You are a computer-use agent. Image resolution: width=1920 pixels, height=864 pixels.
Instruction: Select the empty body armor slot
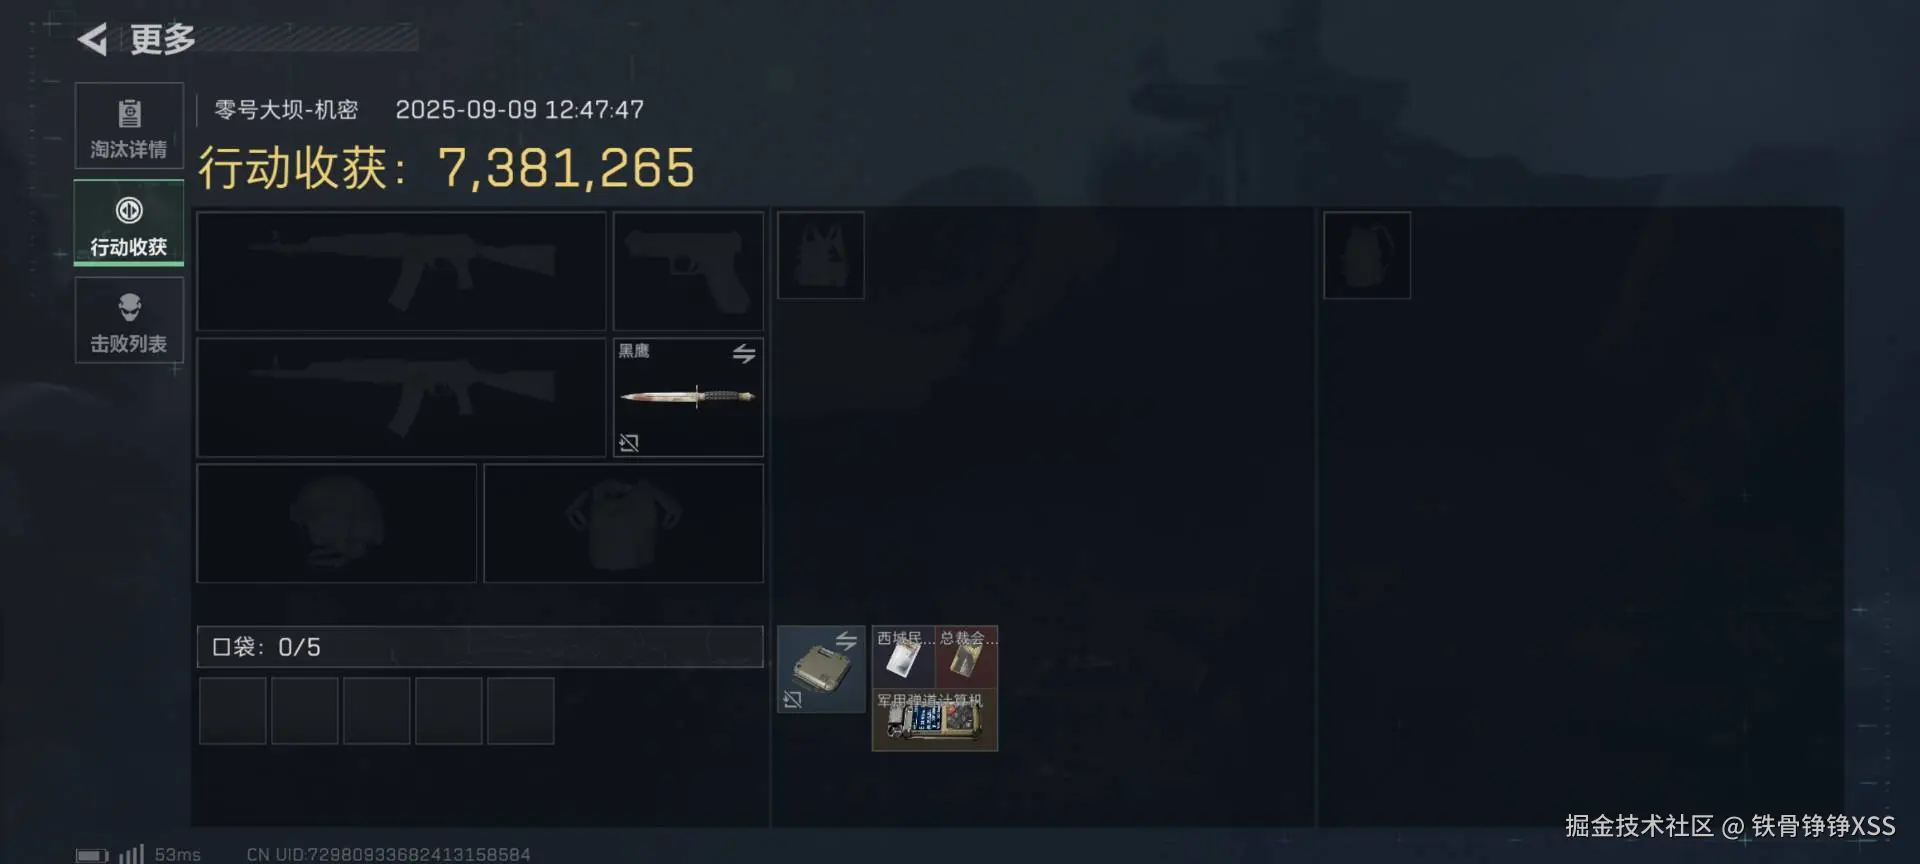coord(624,523)
